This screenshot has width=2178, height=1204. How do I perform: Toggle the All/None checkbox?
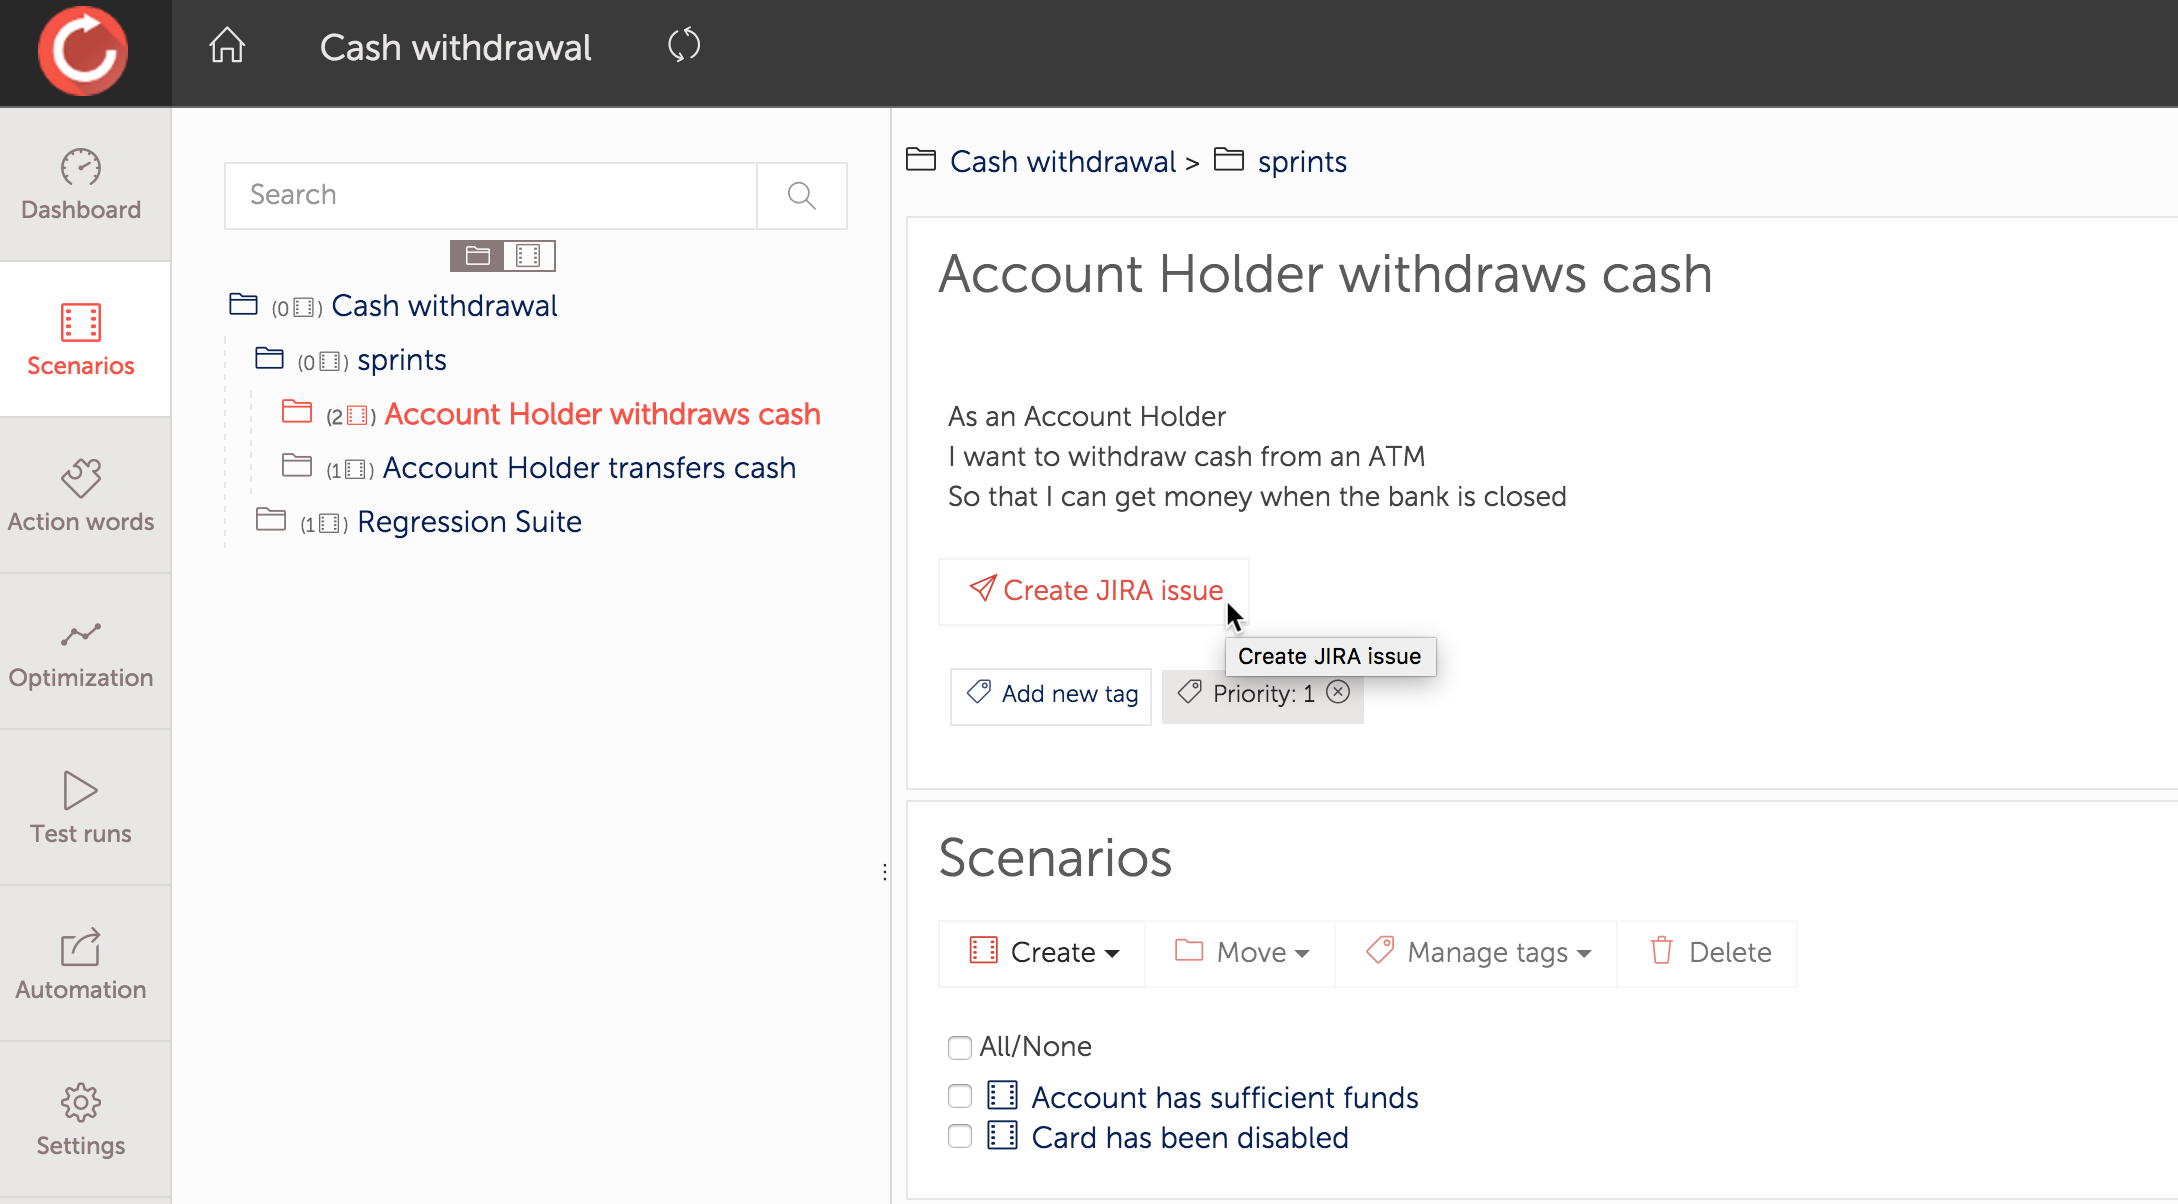click(960, 1047)
